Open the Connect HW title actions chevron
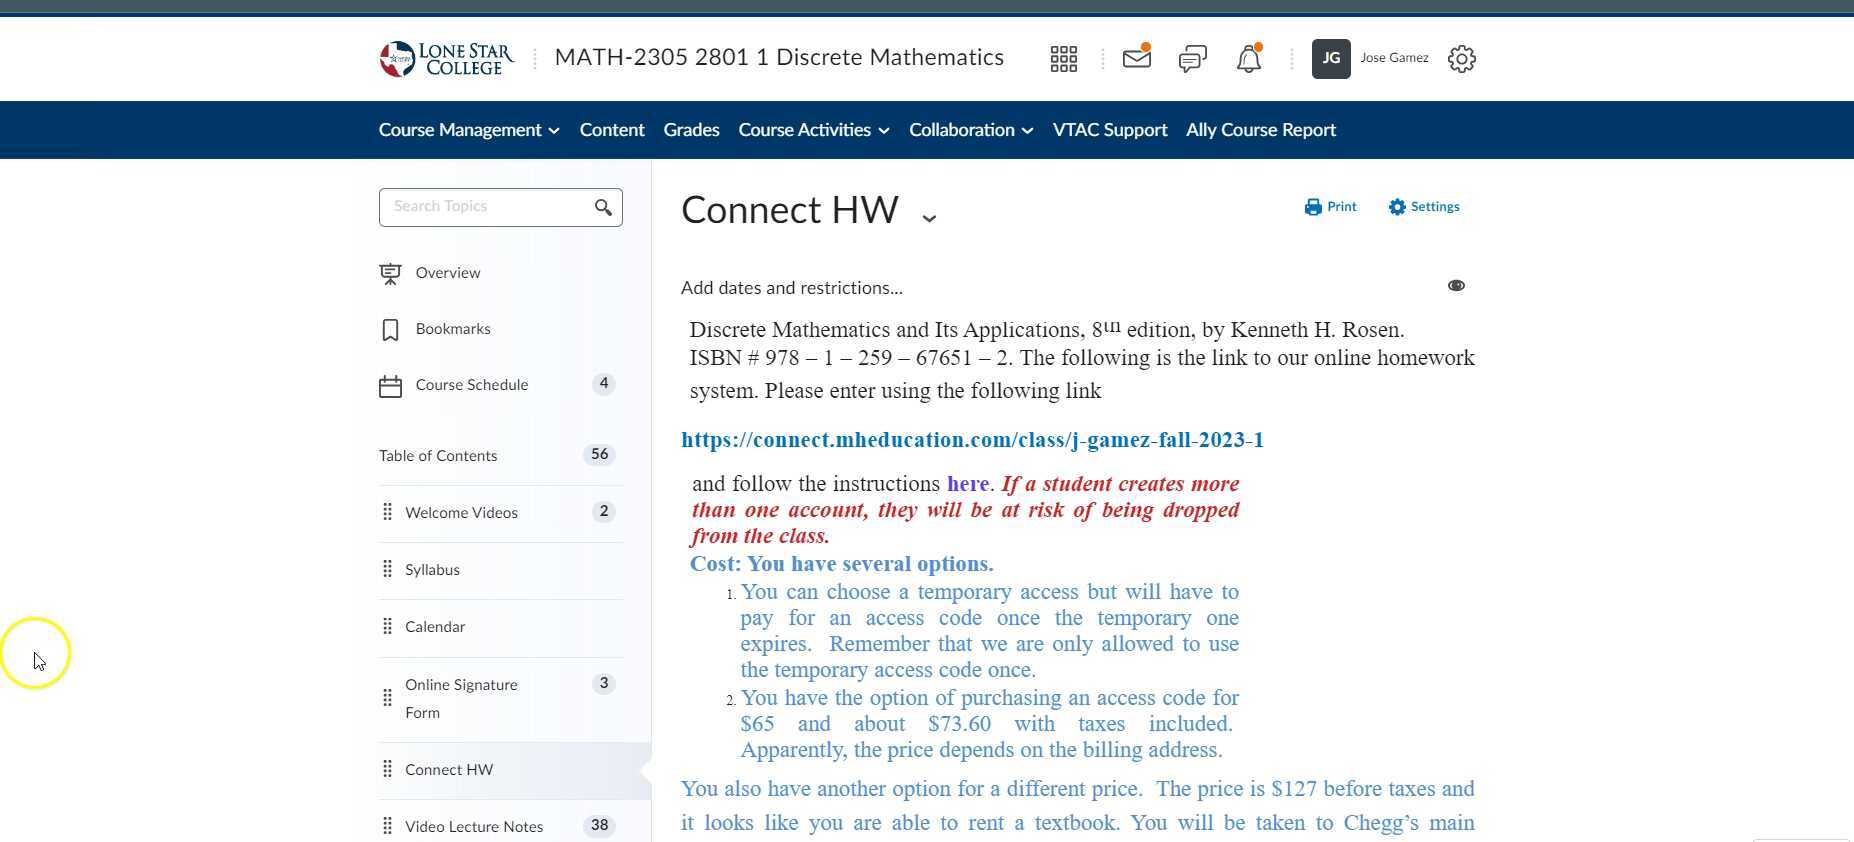 pos(929,217)
